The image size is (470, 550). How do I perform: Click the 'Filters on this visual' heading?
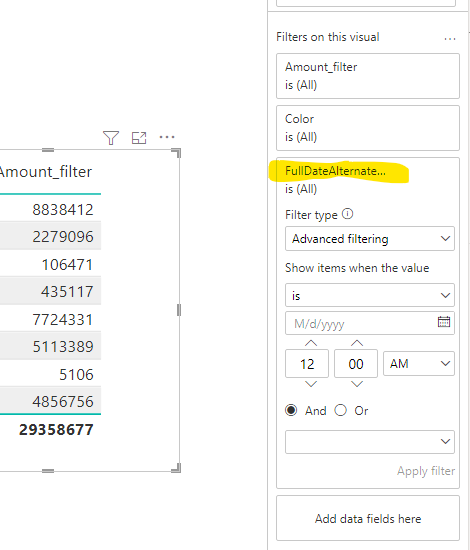pos(328,37)
